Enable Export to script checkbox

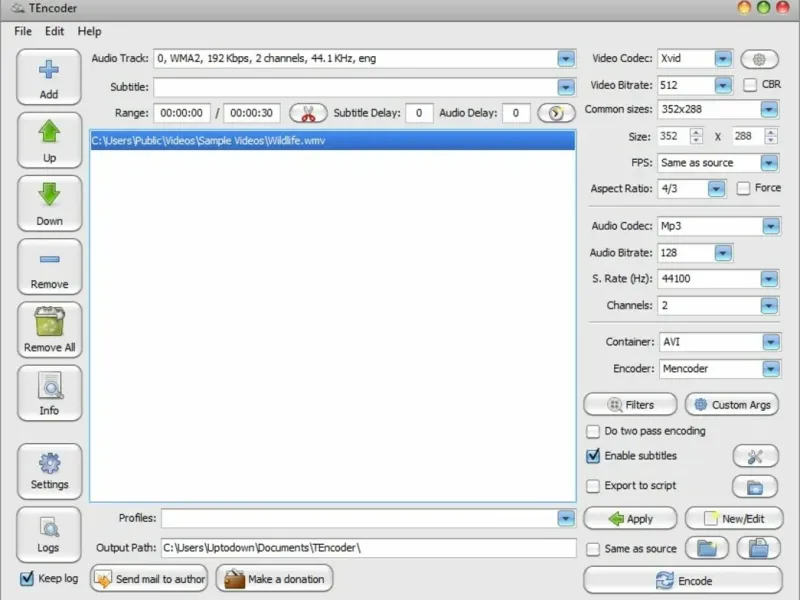pyautogui.click(x=593, y=486)
